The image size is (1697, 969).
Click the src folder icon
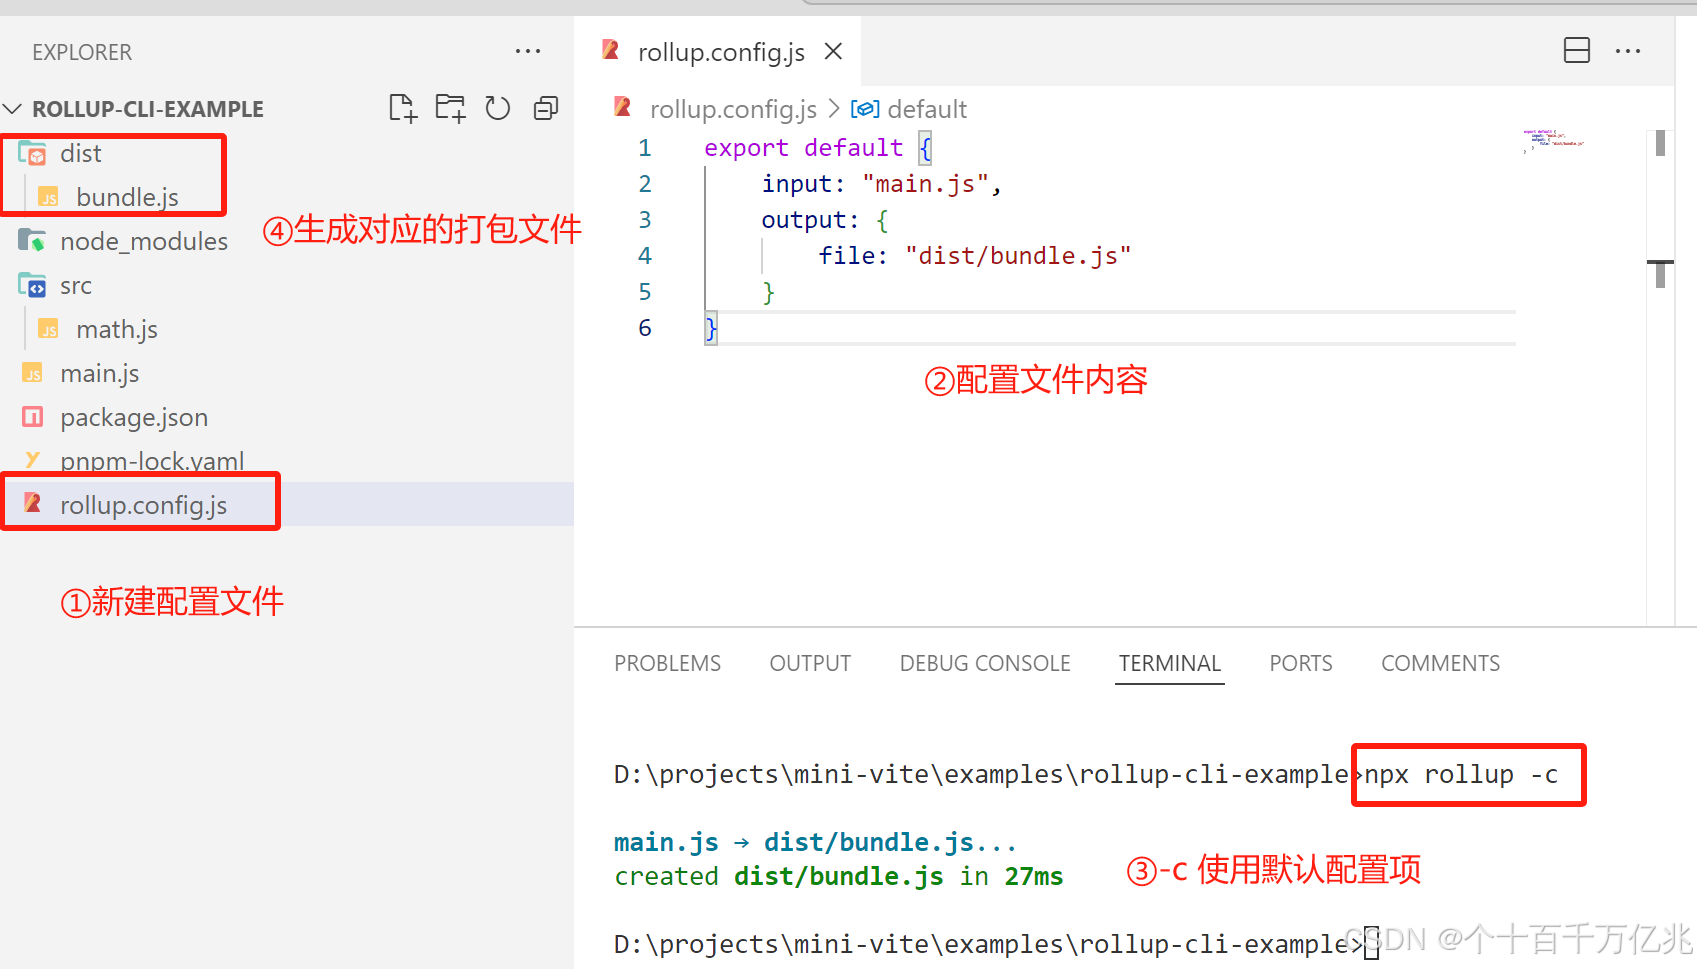[32, 285]
